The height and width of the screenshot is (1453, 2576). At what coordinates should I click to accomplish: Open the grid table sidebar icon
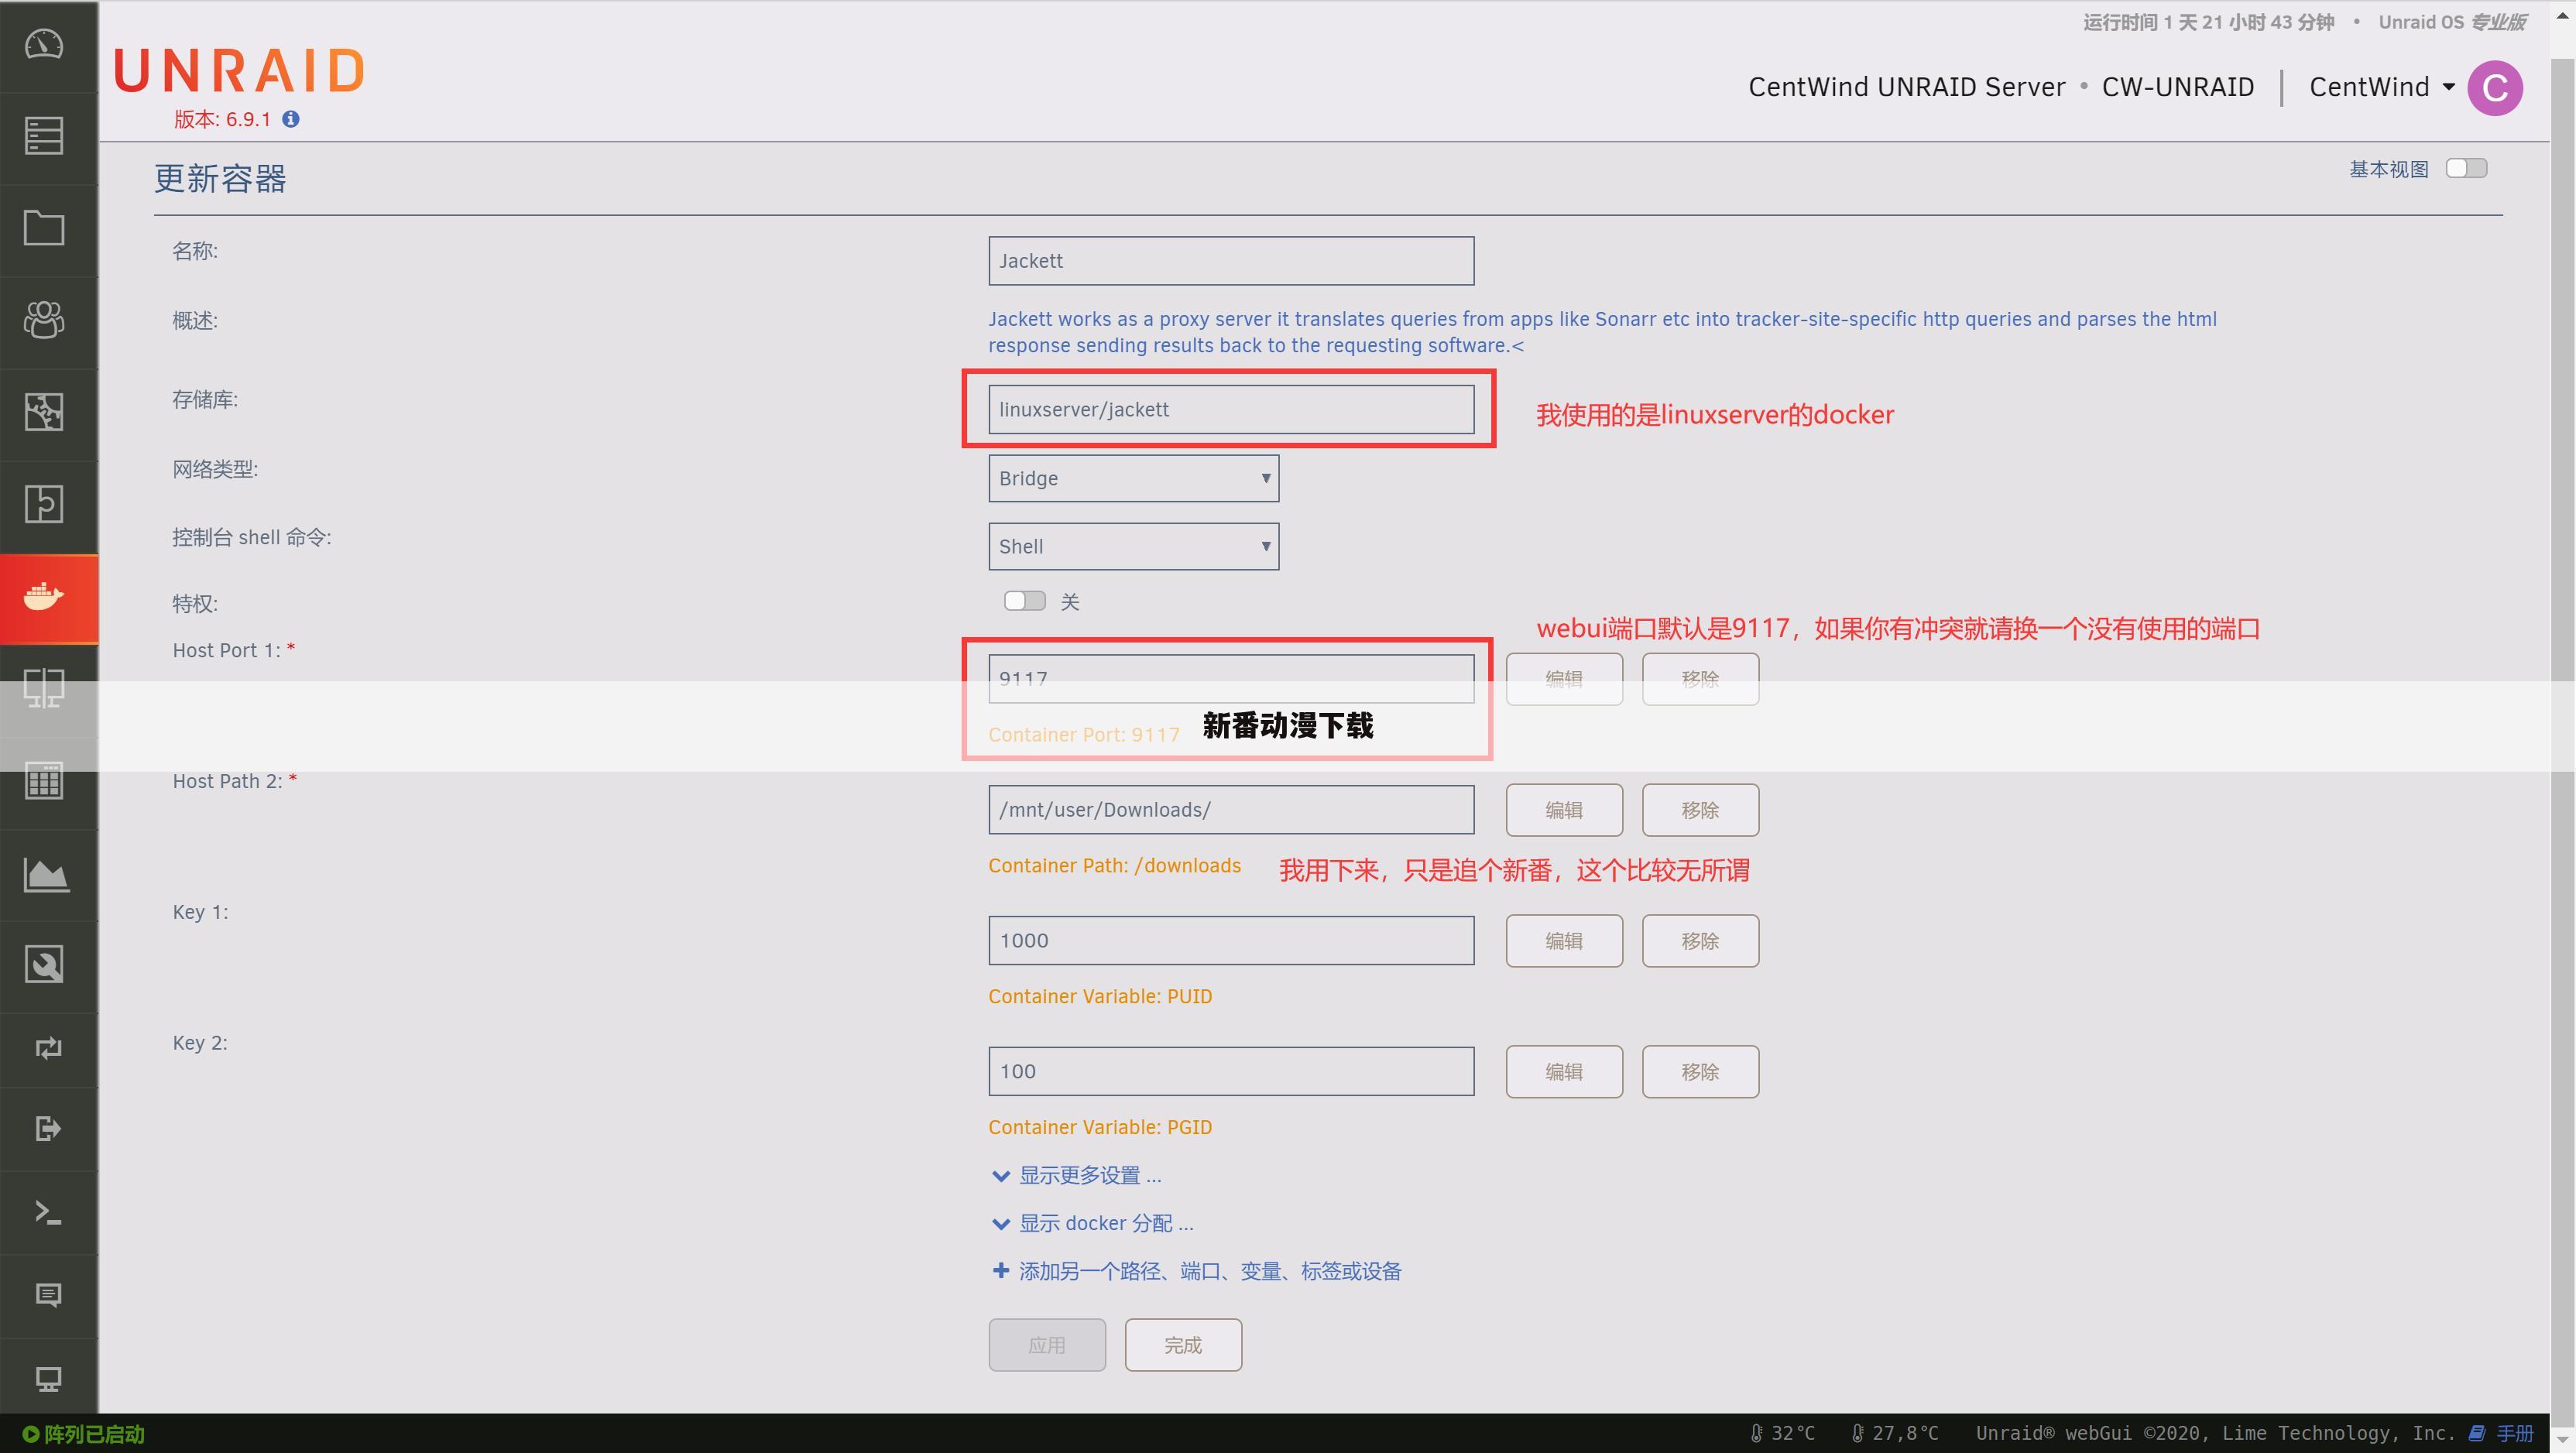(44, 781)
